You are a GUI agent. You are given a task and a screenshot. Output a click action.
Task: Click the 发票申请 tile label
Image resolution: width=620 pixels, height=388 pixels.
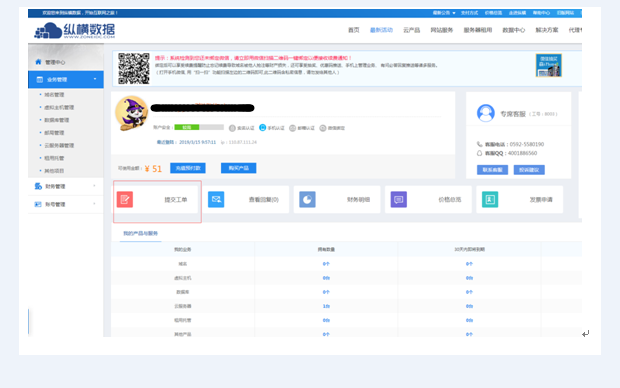point(541,199)
